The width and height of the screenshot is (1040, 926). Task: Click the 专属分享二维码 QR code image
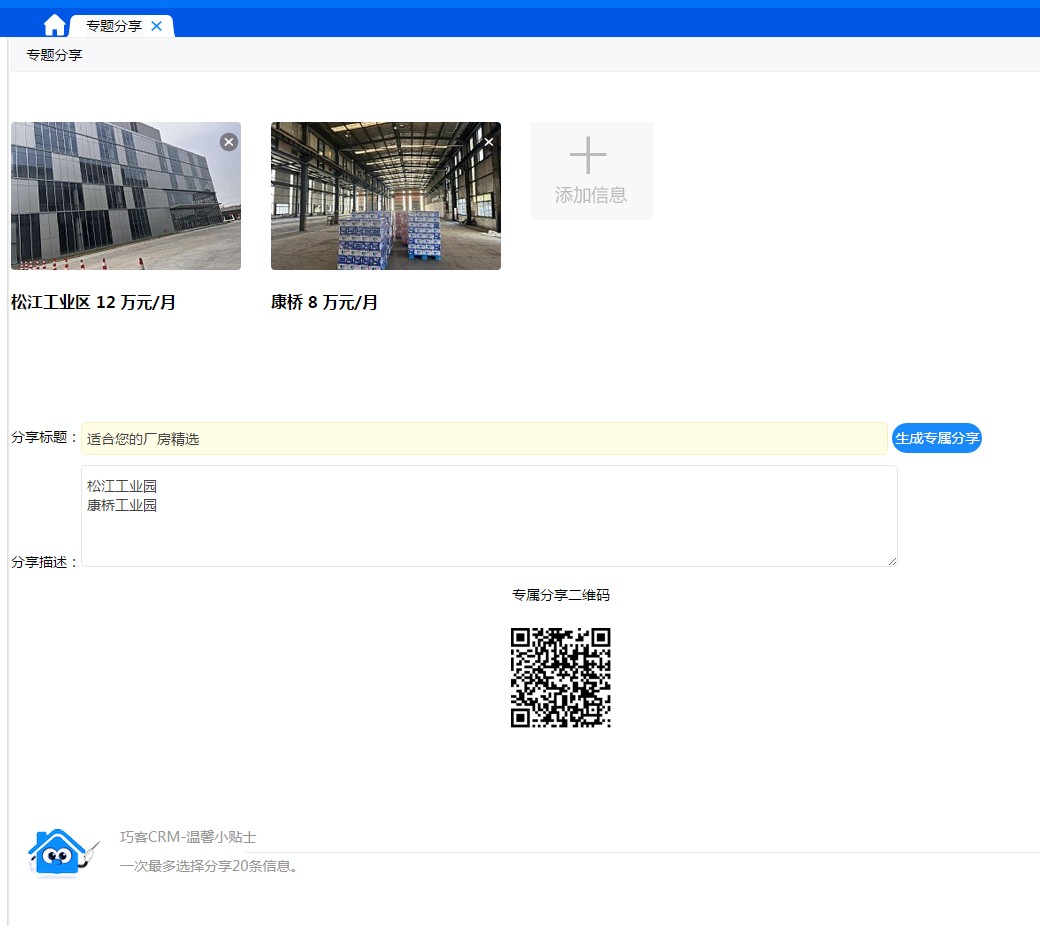click(x=560, y=677)
